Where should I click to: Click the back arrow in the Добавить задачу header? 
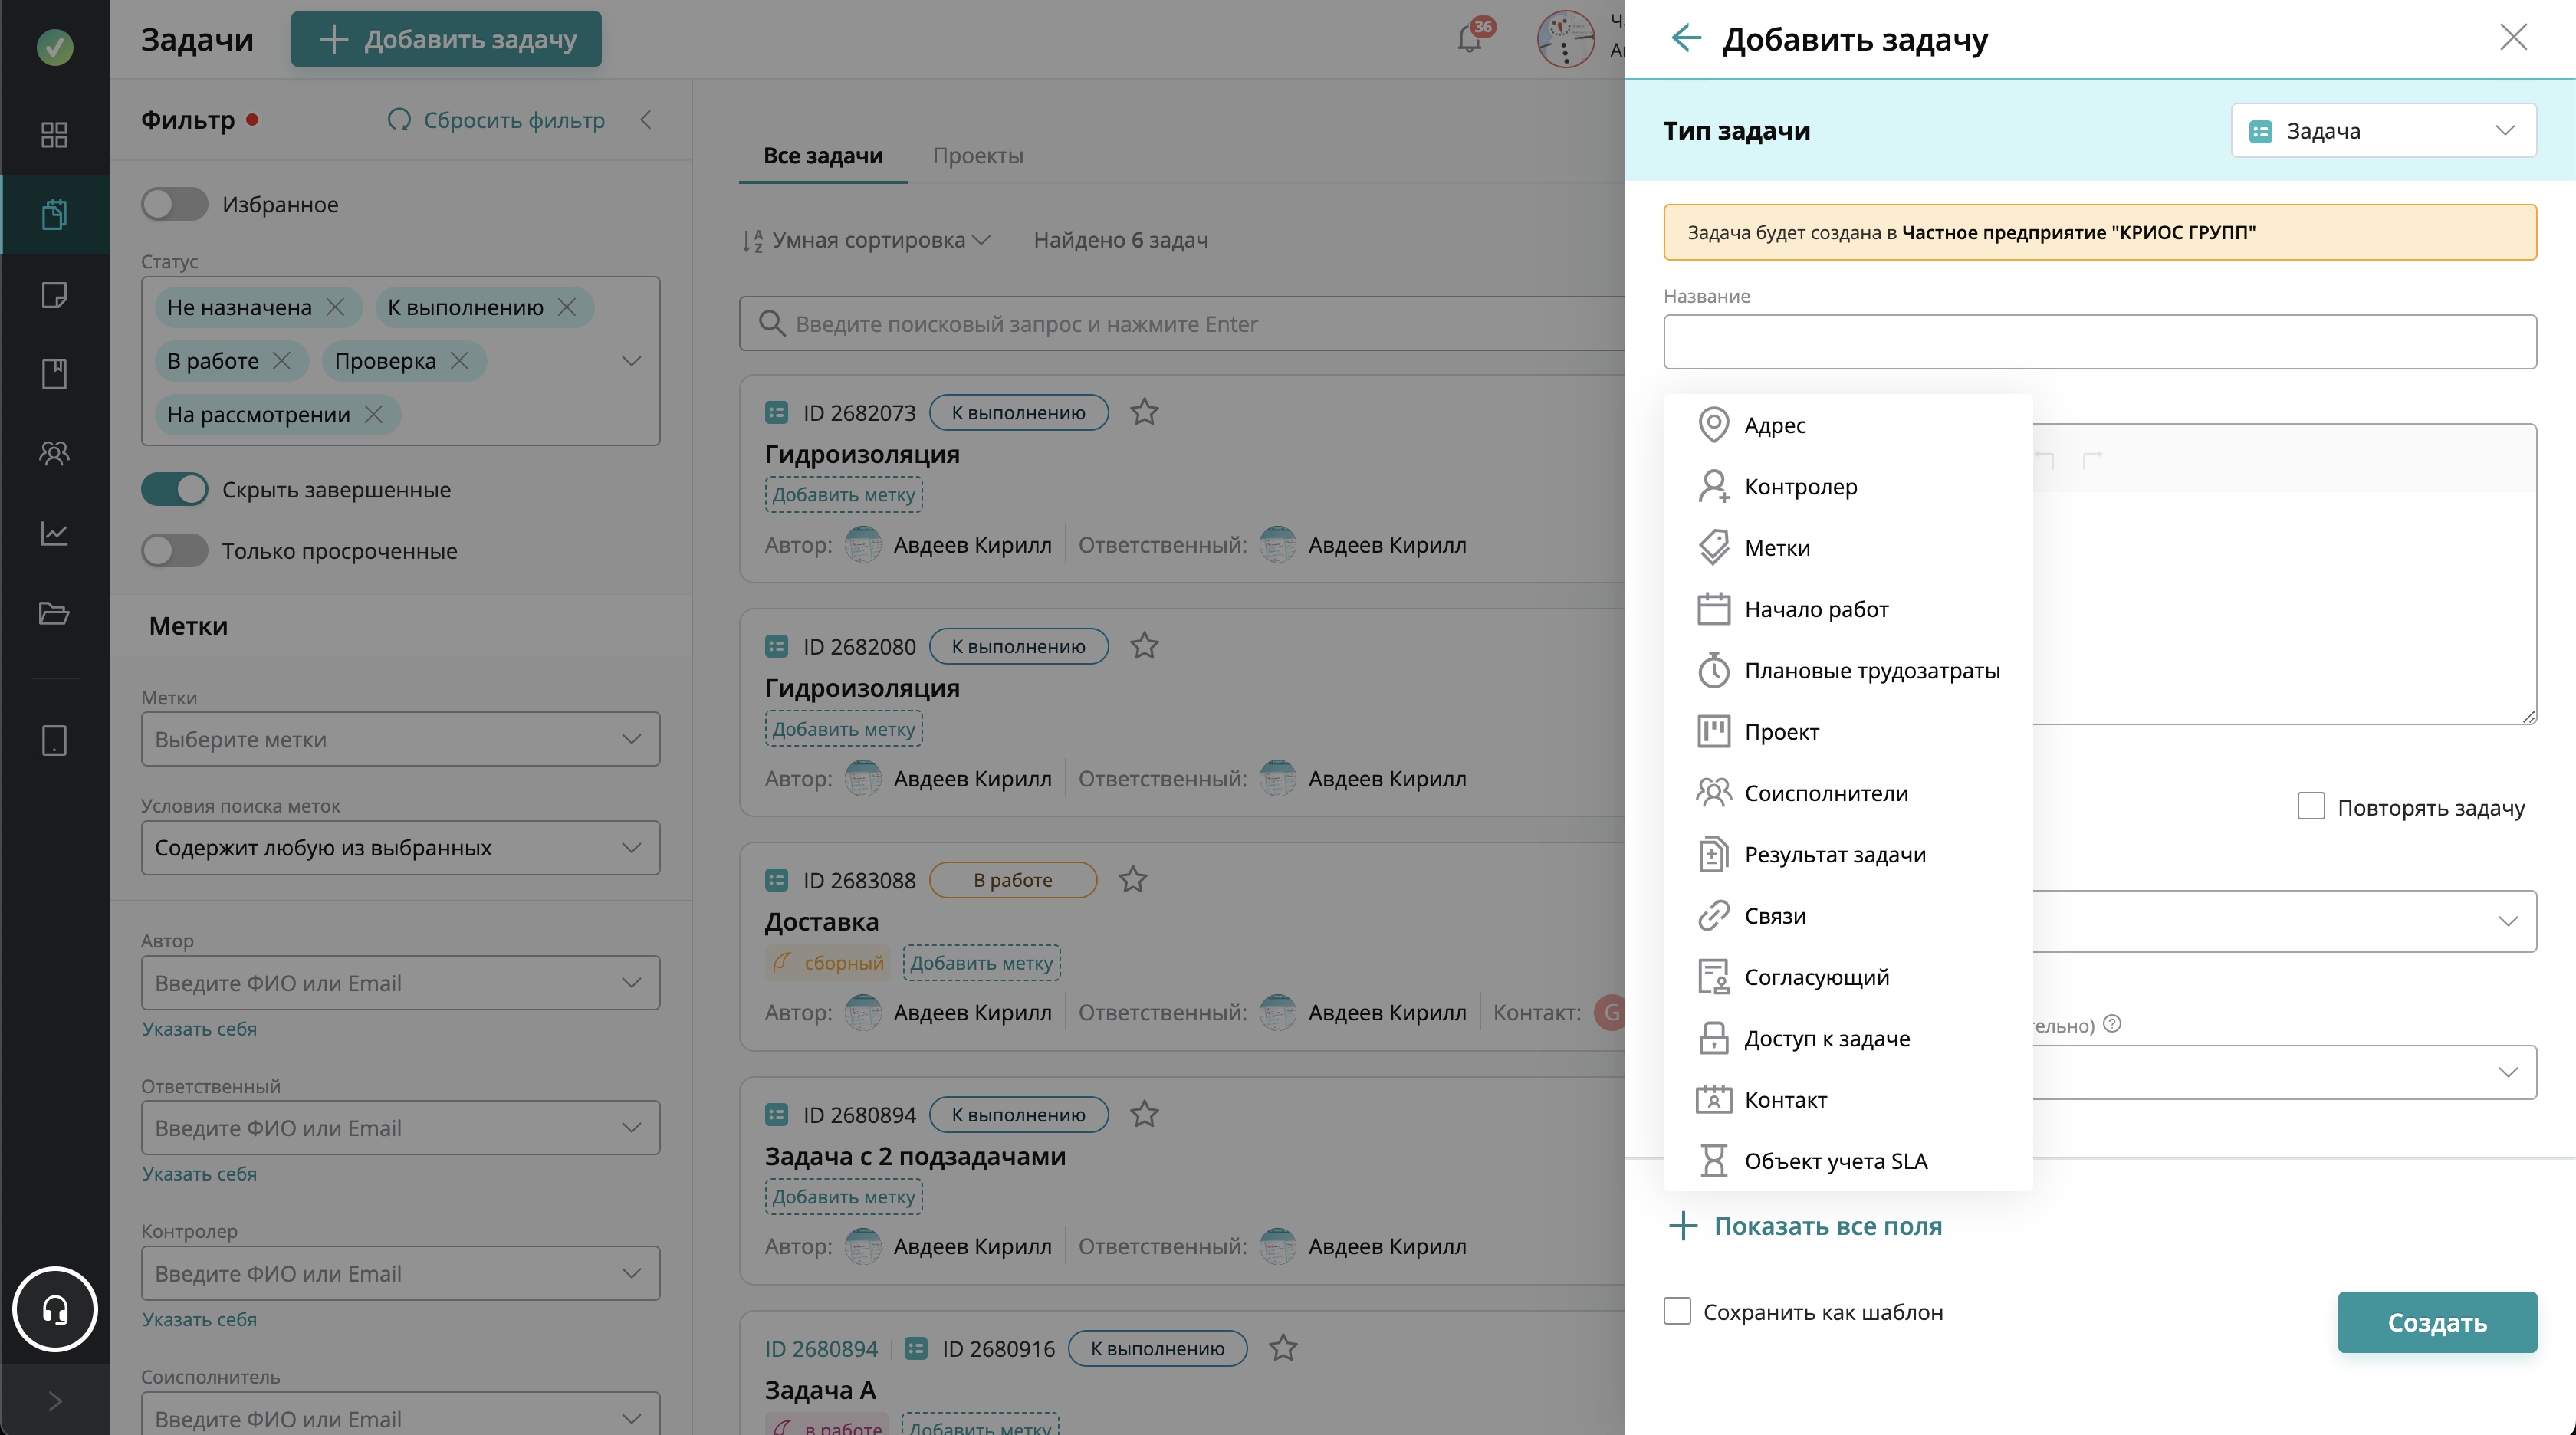point(1686,39)
